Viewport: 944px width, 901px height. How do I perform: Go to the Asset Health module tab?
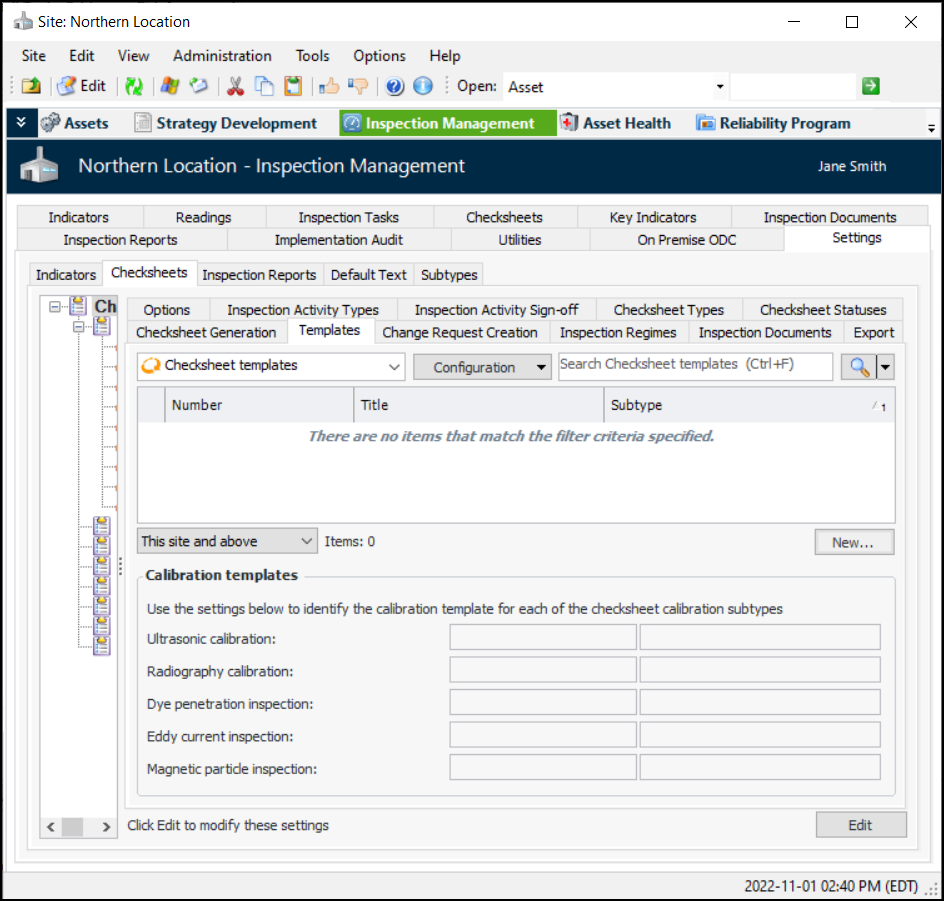click(x=615, y=124)
